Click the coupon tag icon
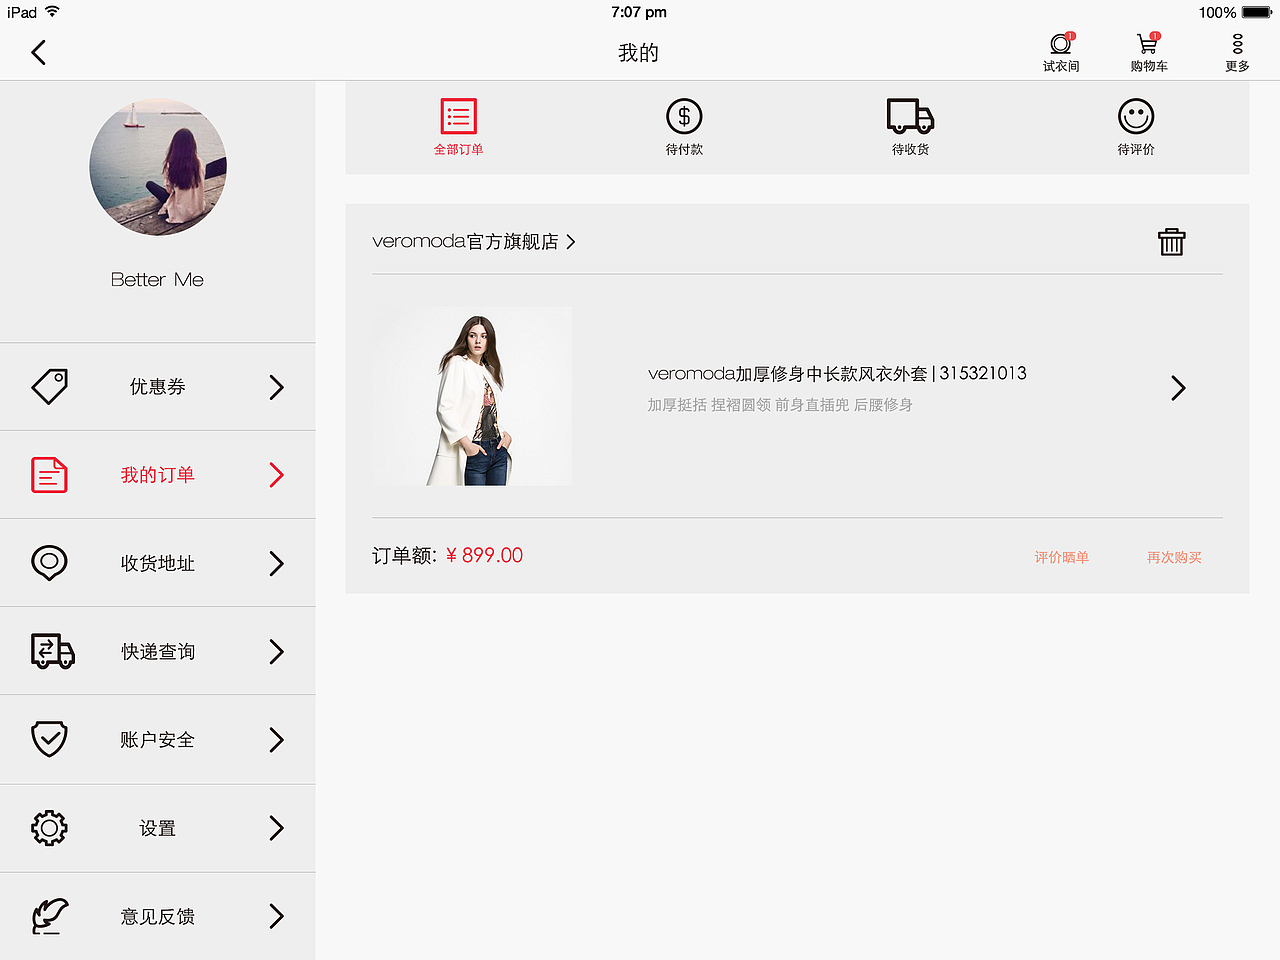 [49, 386]
